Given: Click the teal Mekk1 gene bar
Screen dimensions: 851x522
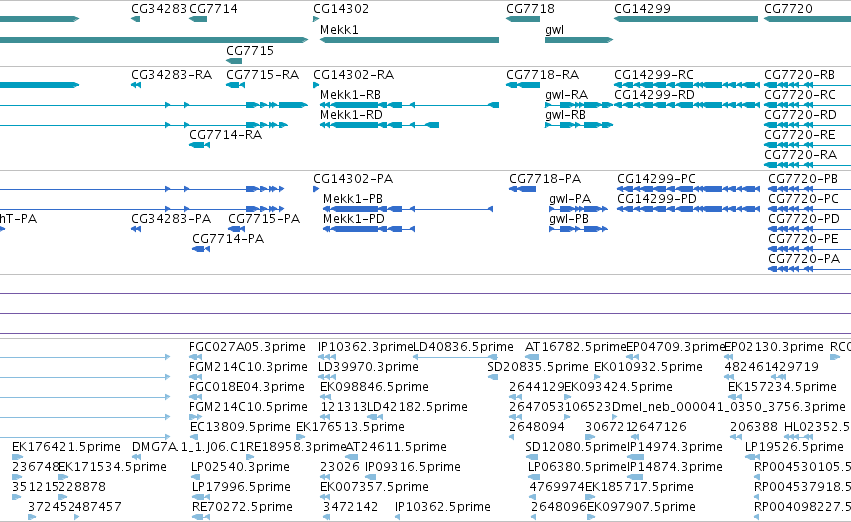Looking at the screenshot, I should pyautogui.click(x=409, y=40).
